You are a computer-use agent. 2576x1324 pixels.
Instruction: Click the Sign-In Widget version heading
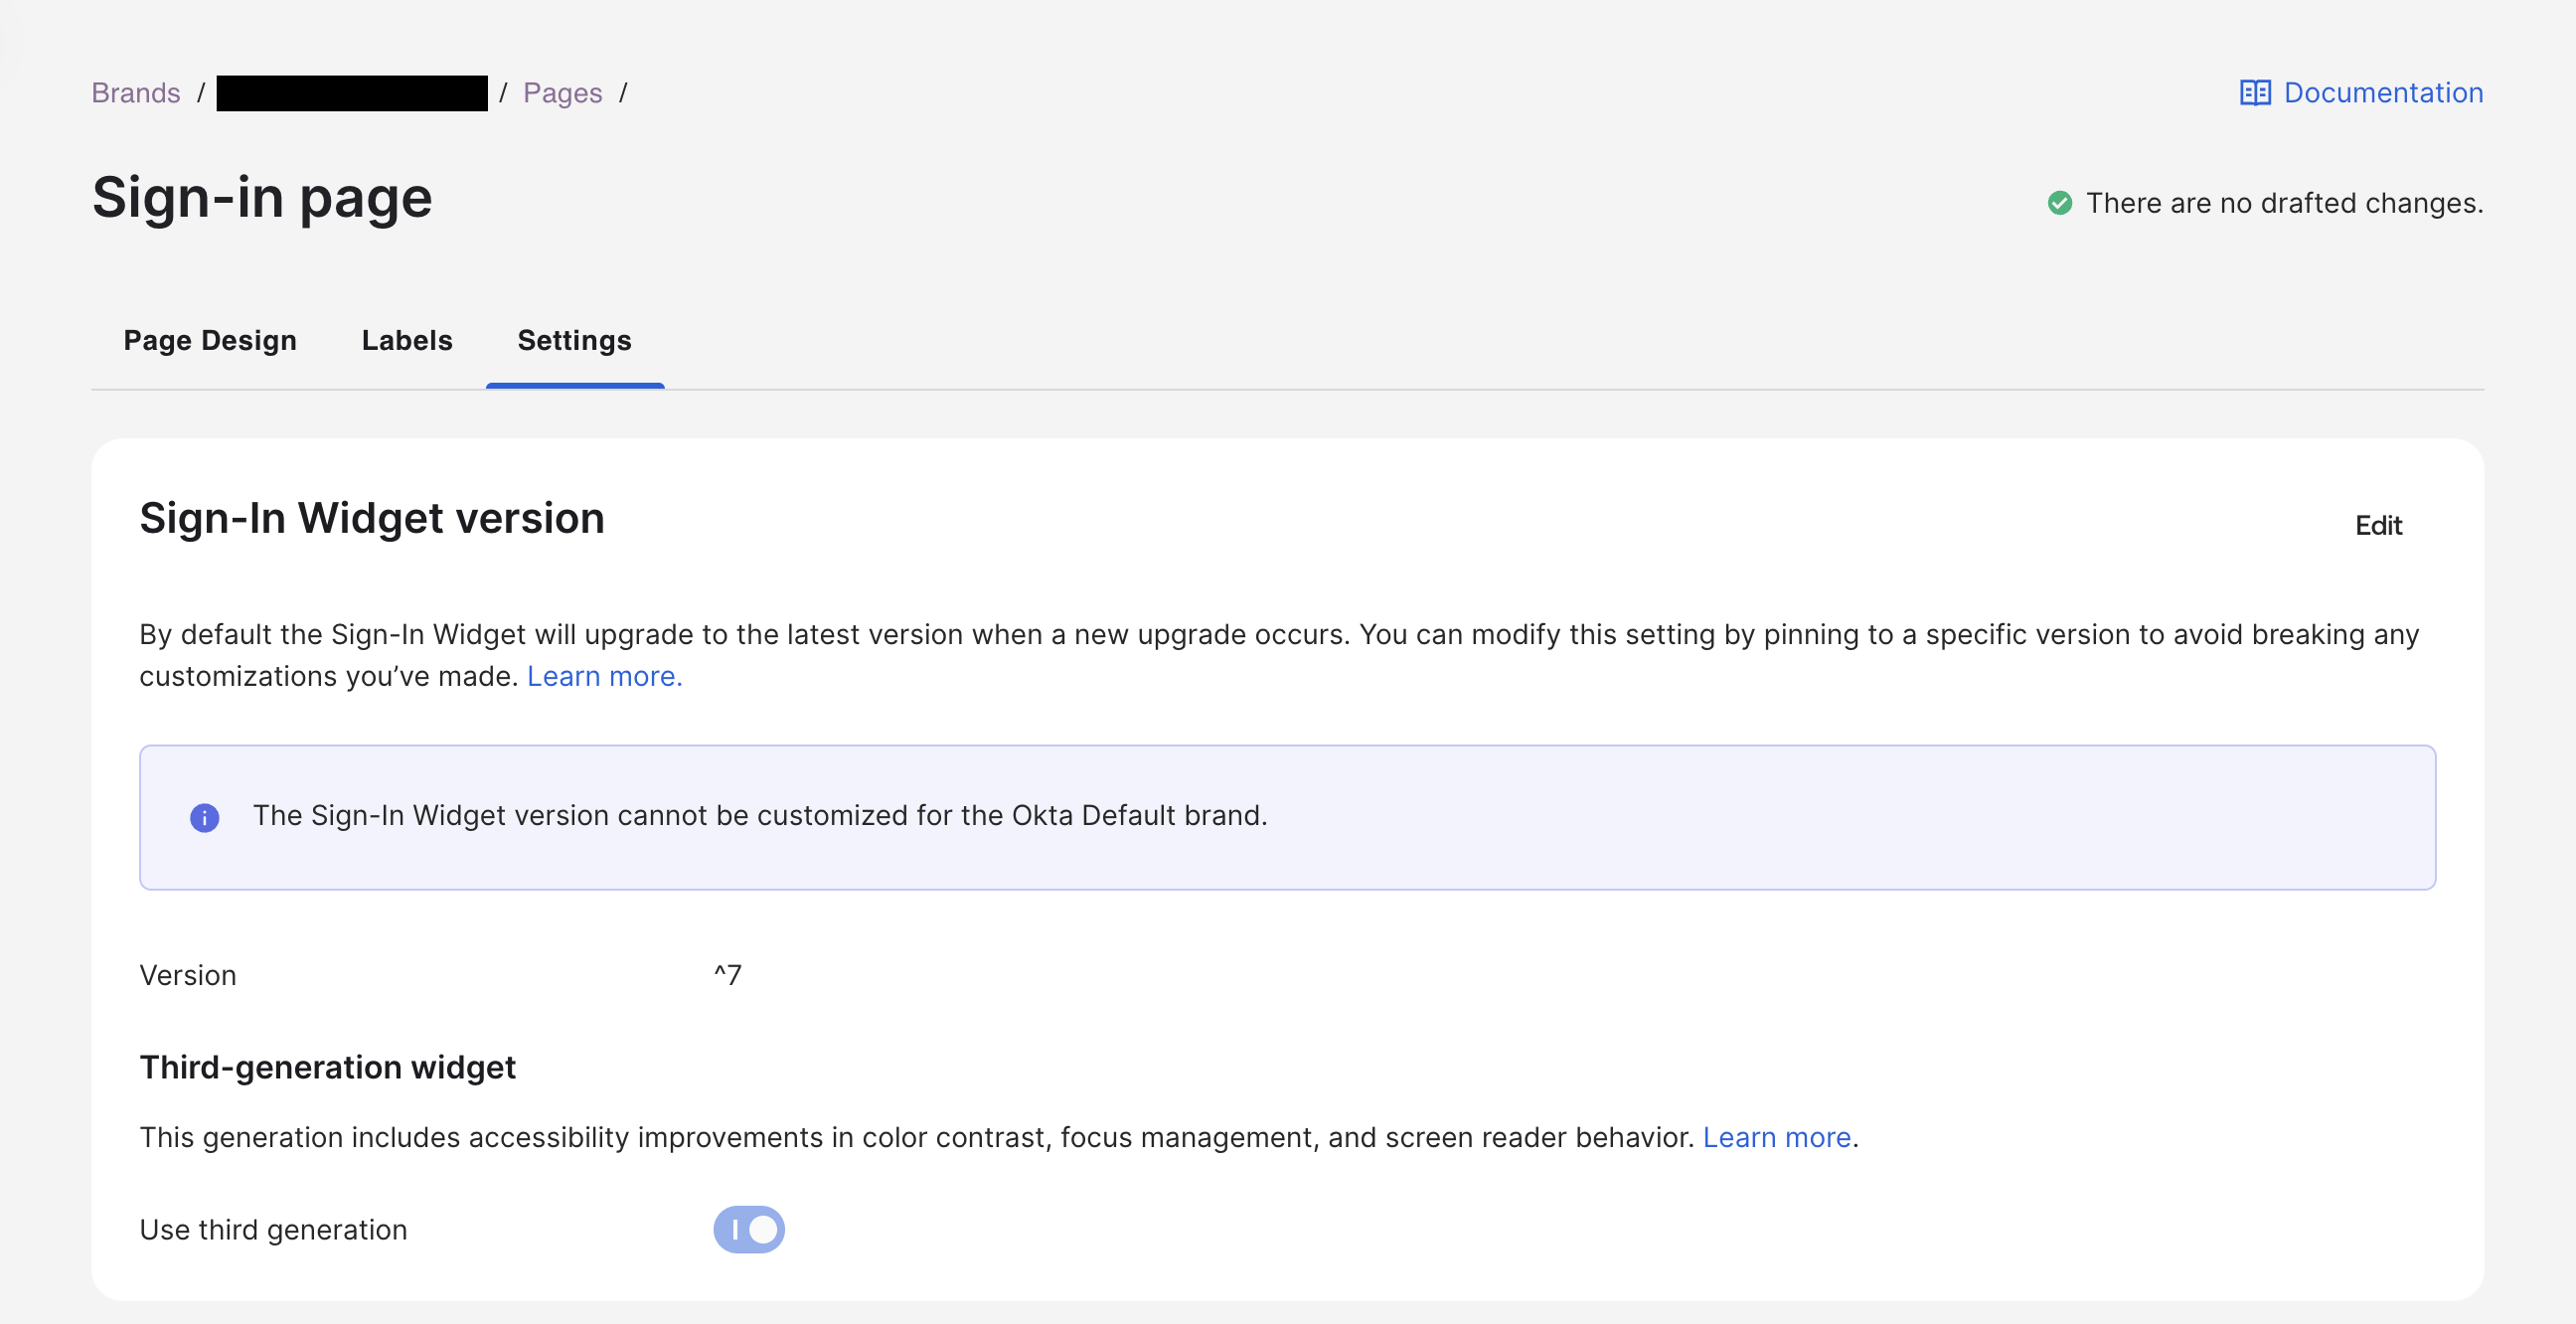(372, 518)
